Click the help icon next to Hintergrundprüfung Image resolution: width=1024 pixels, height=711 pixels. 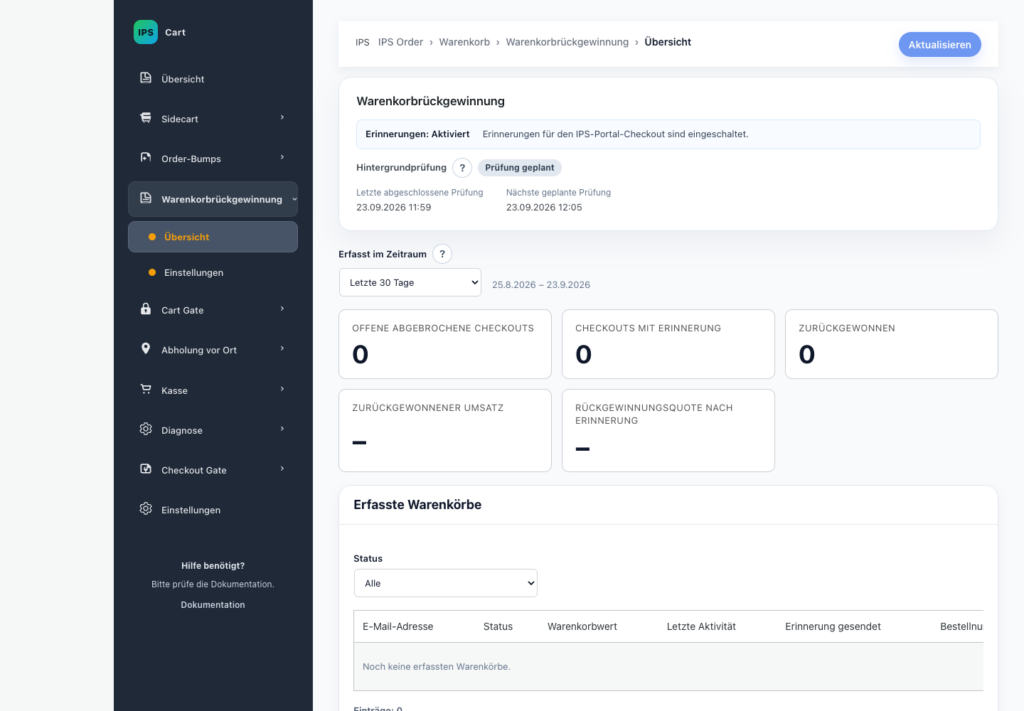(462, 168)
